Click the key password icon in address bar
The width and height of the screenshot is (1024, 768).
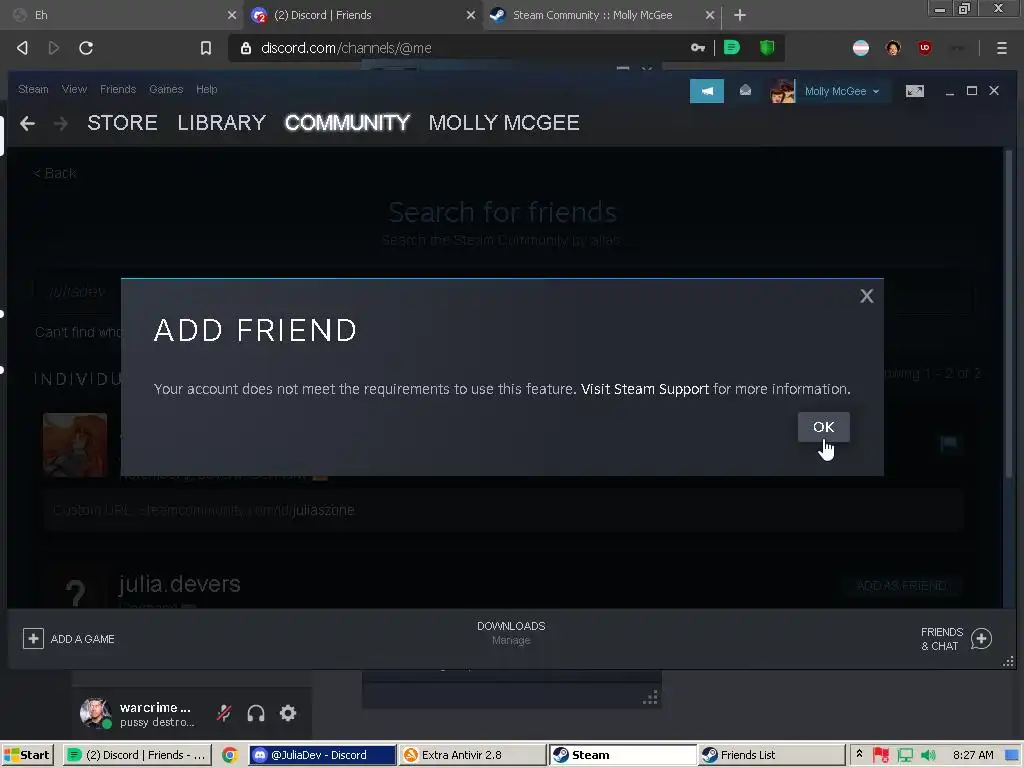697,48
